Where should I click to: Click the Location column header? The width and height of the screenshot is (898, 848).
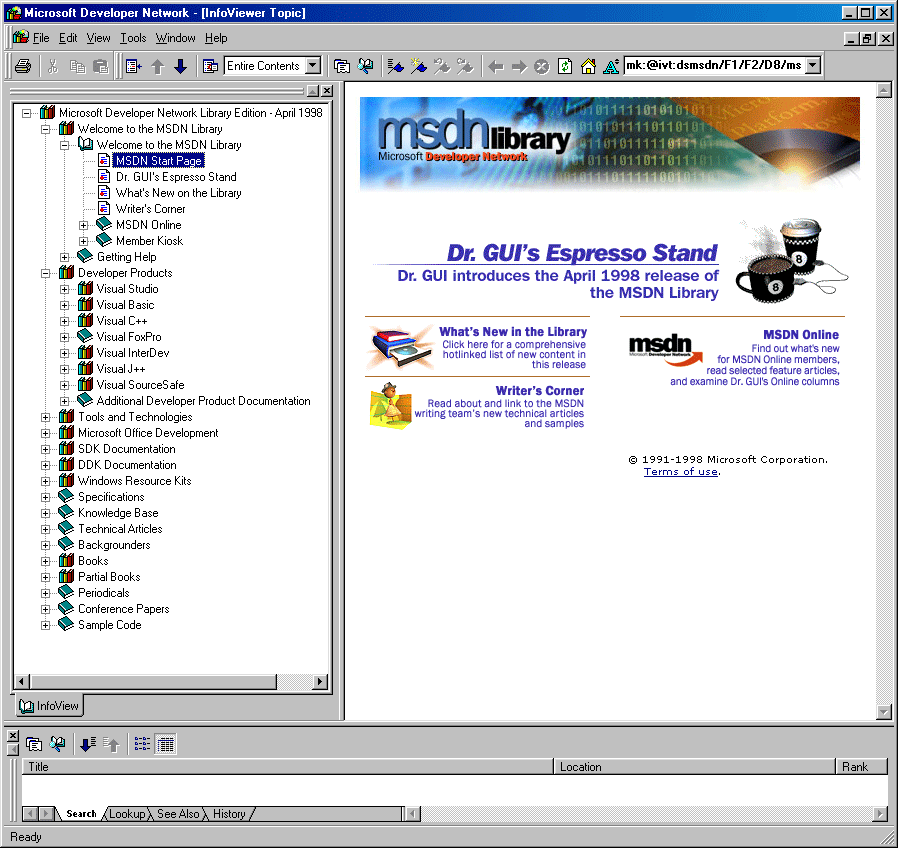click(695, 767)
